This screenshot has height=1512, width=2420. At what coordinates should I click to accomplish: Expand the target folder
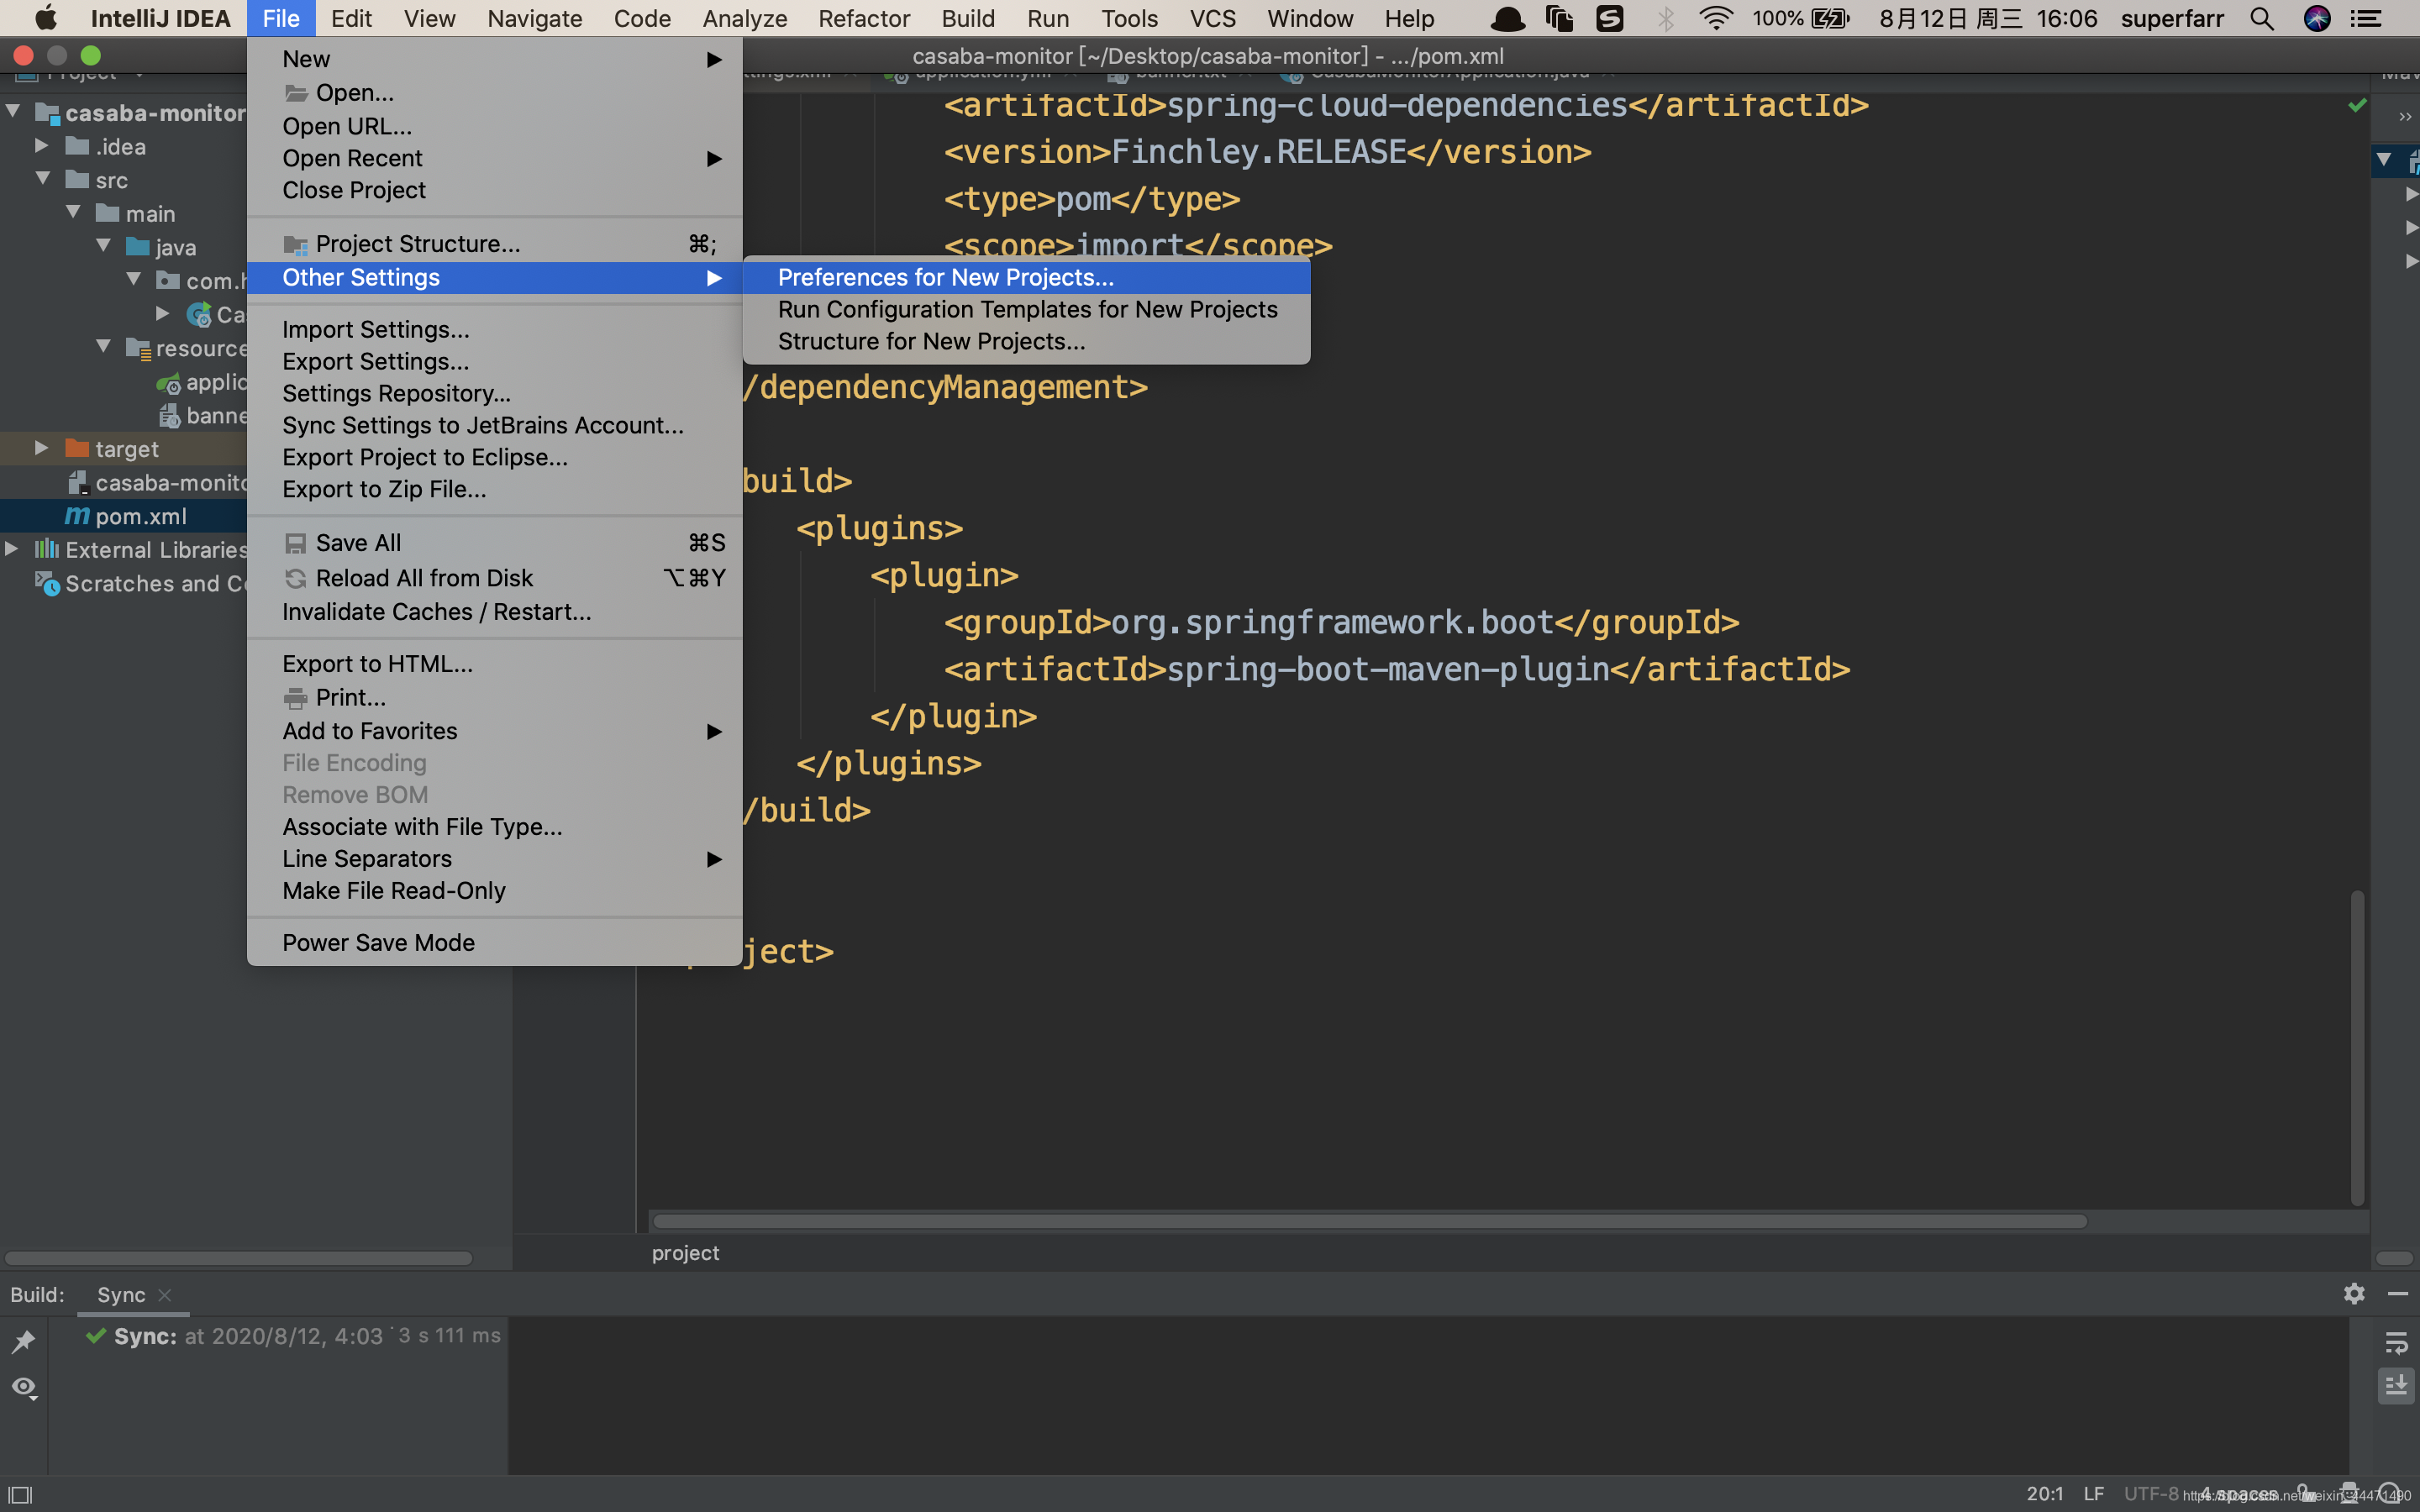click(41, 448)
